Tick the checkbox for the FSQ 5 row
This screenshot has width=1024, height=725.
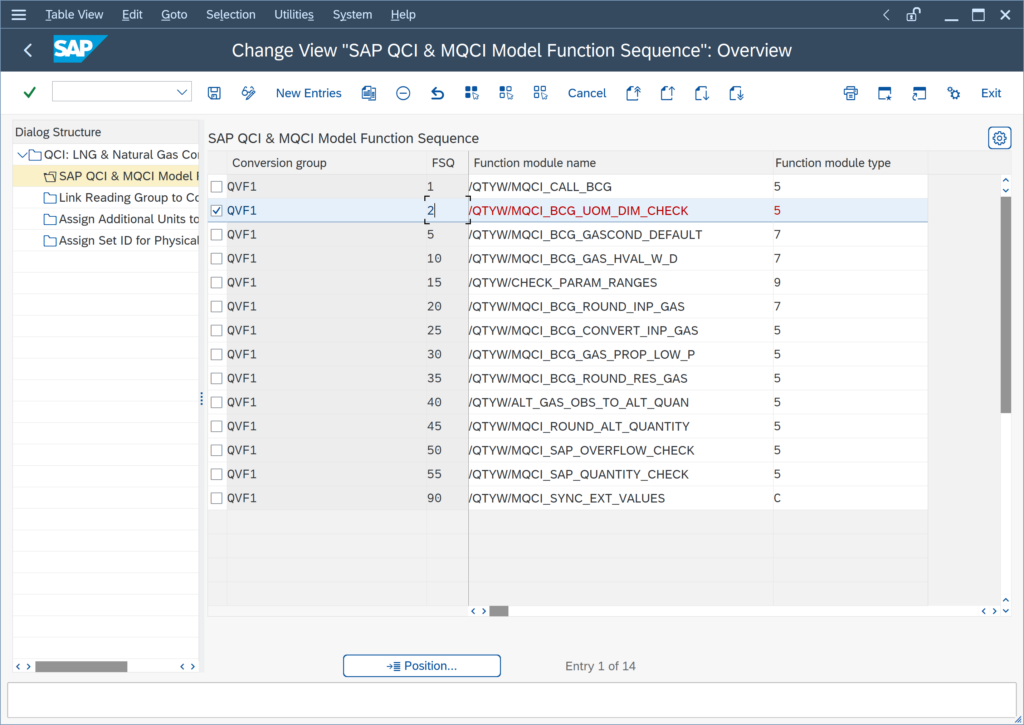tap(217, 234)
